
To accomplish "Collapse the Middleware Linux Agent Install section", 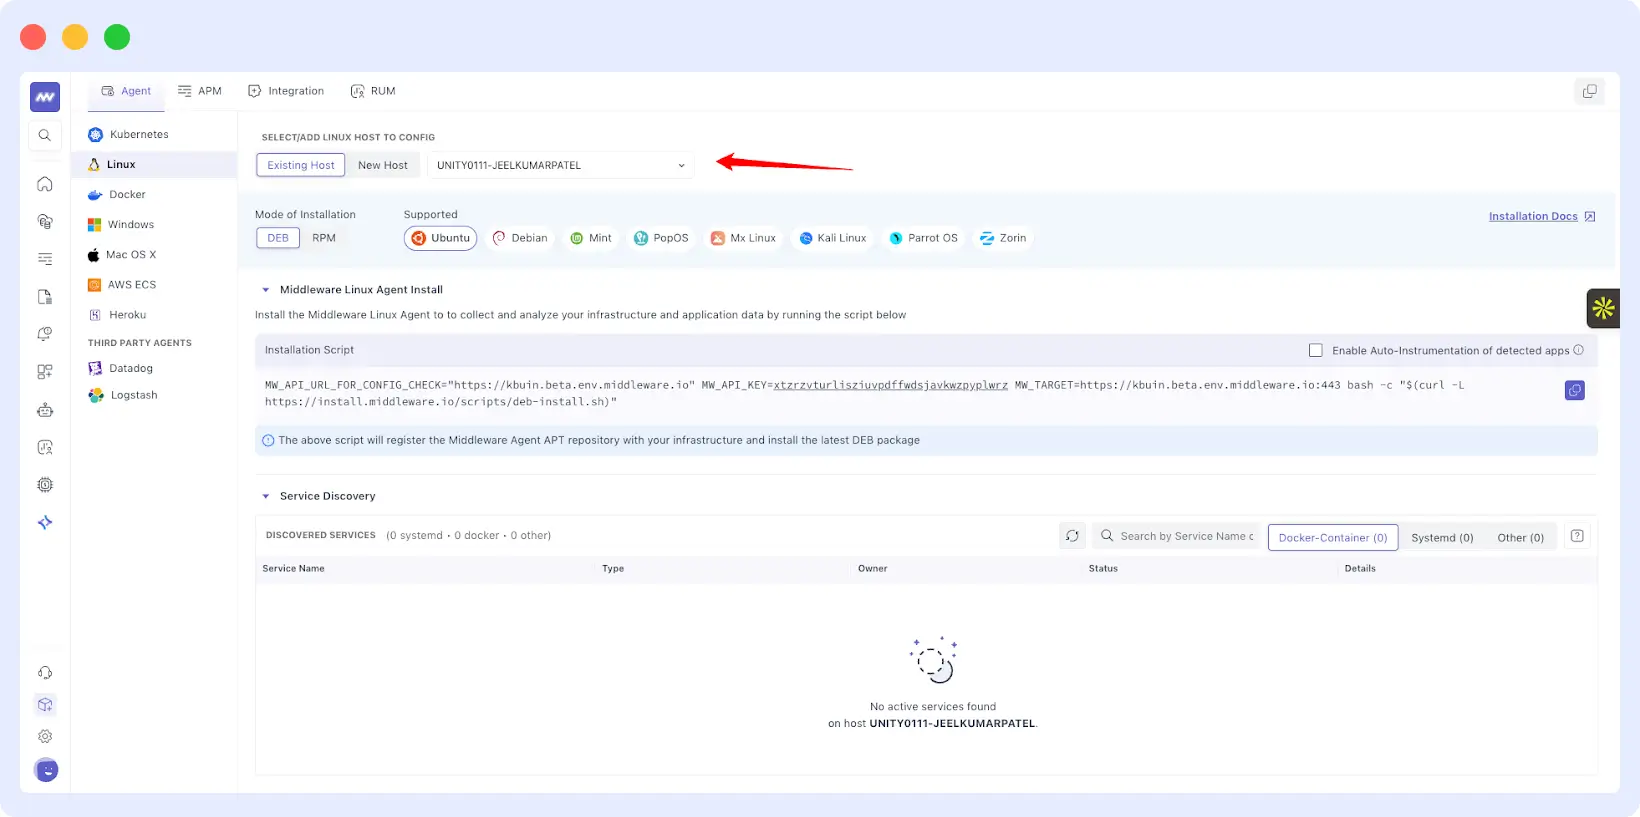I will [266, 290].
